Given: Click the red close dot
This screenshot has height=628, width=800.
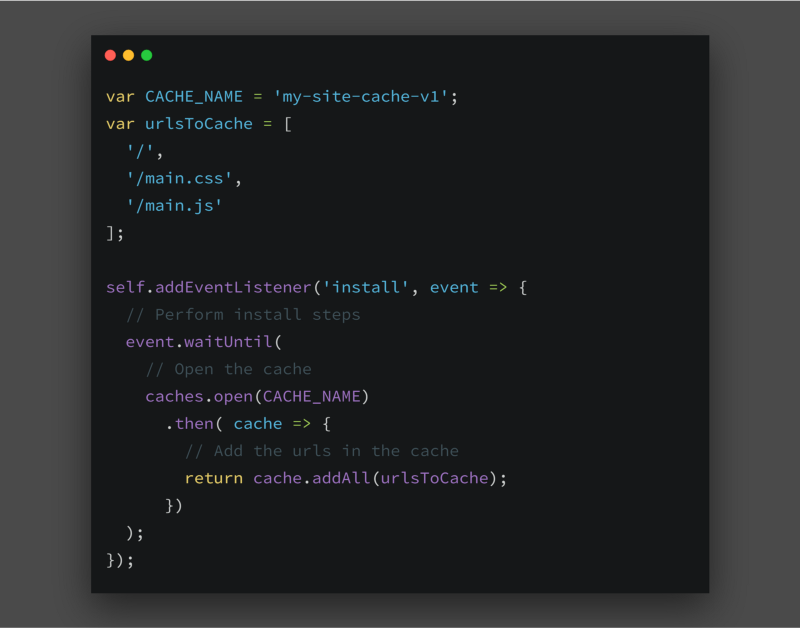Looking at the screenshot, I should [x=110, y=55].
